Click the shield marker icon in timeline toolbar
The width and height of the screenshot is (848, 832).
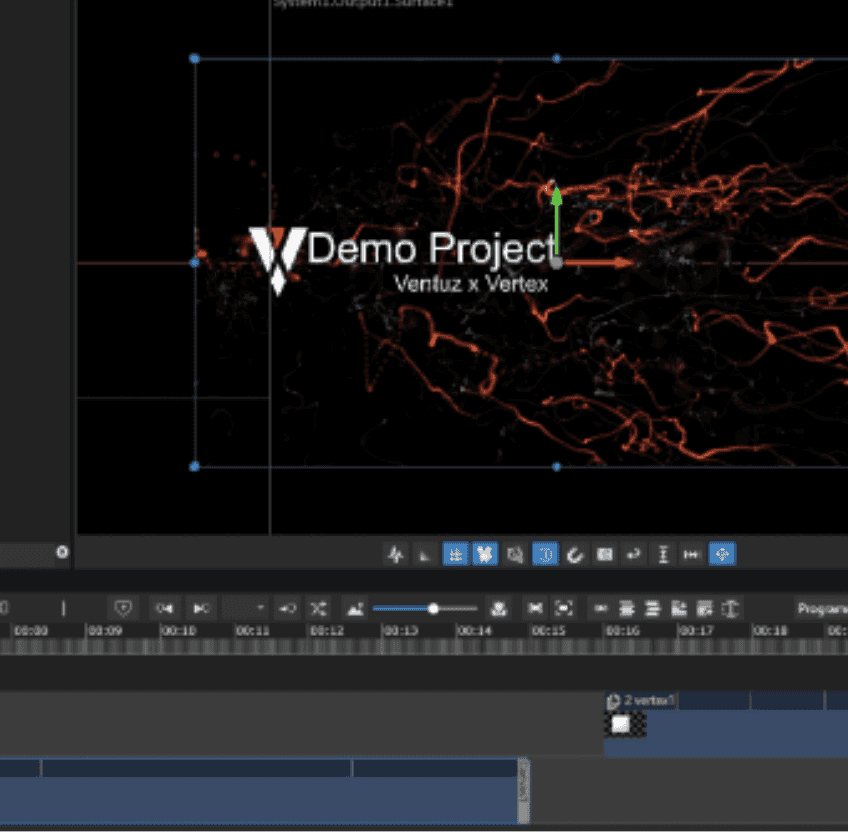[123, 608]
